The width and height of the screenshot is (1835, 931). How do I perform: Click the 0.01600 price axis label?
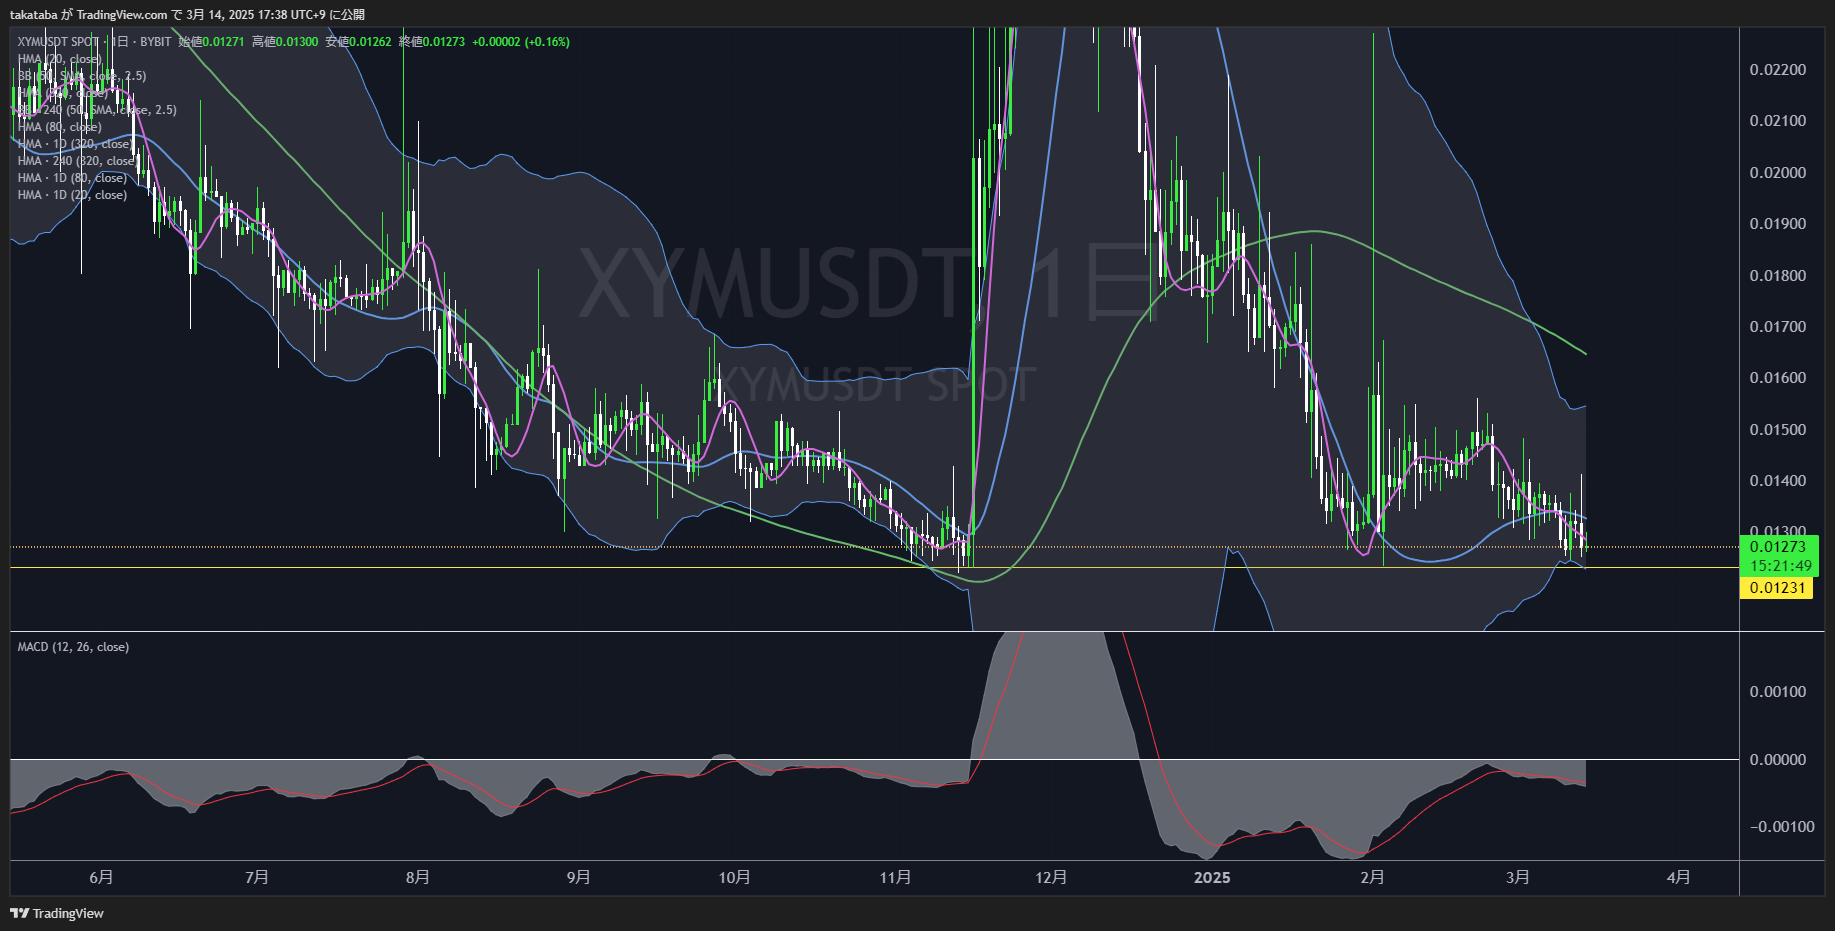tap(1778, 378)
